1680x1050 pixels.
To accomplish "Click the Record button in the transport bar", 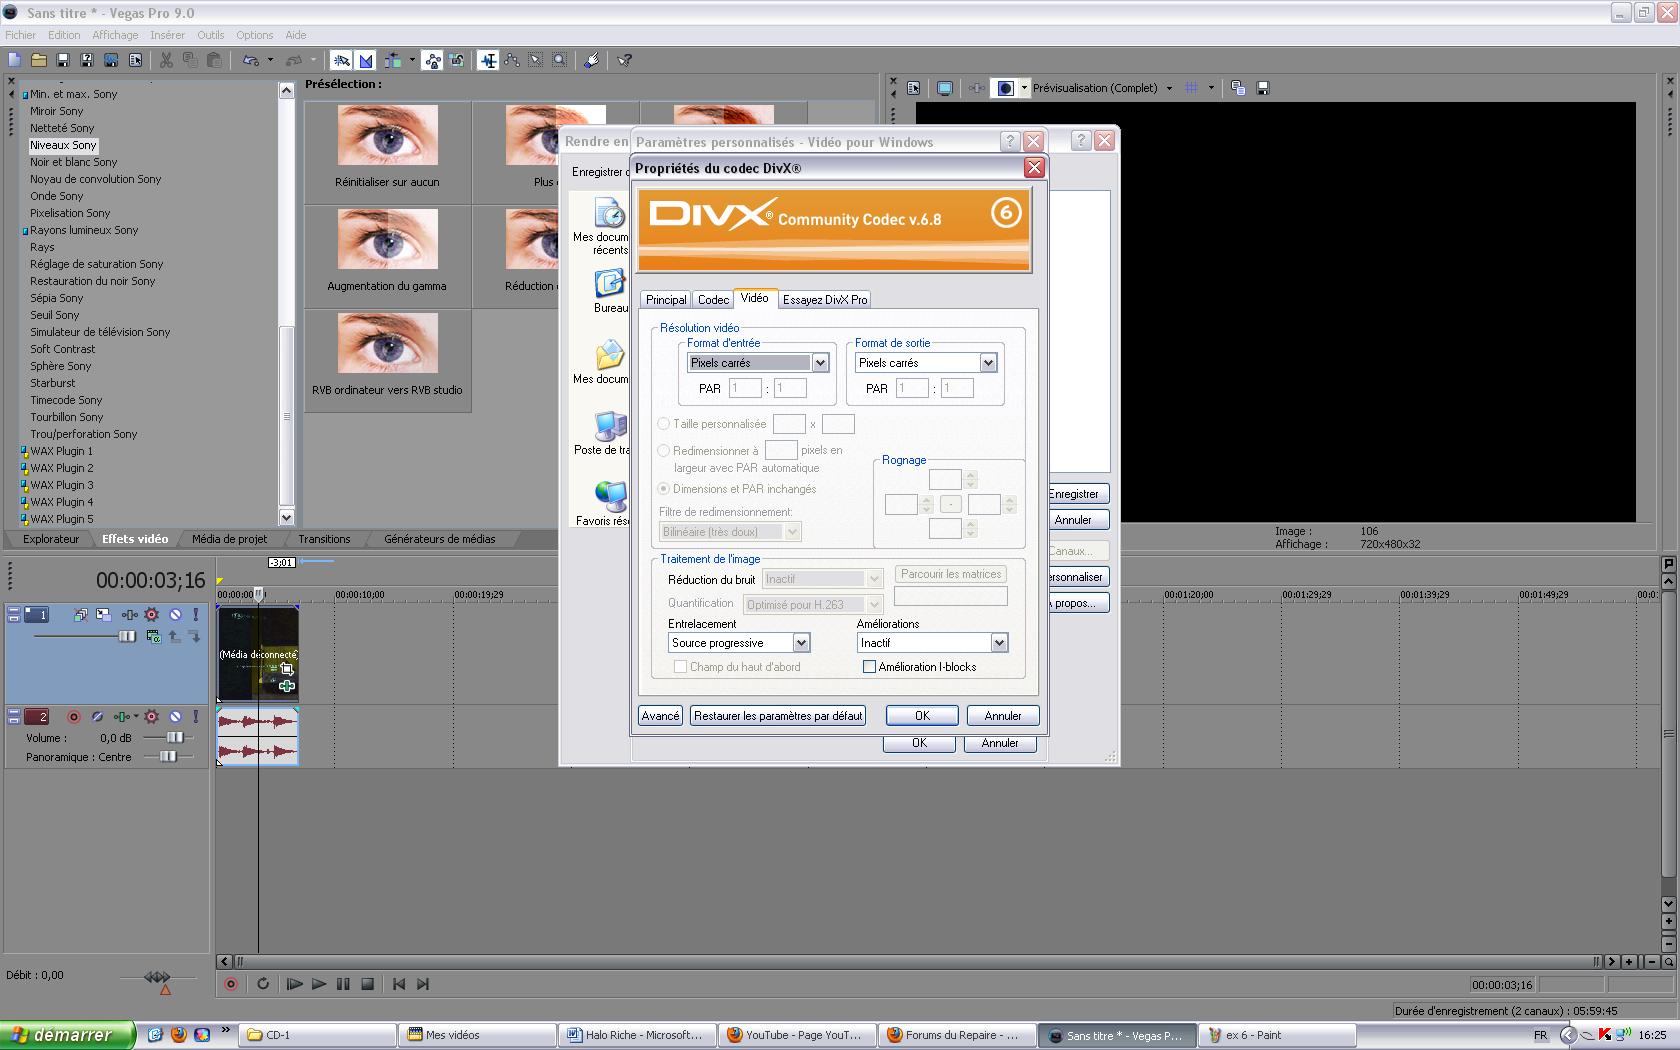I will (231, 984).
